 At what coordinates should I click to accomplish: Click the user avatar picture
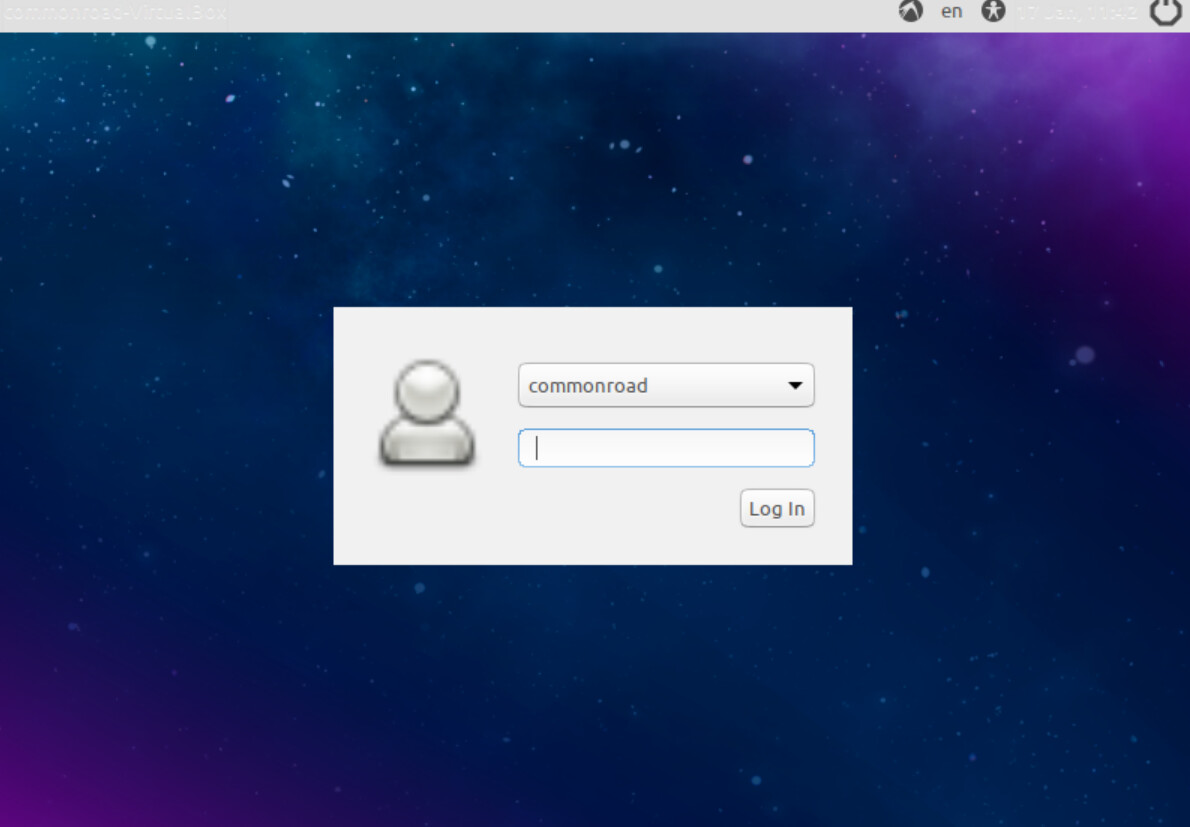(426, 414)
